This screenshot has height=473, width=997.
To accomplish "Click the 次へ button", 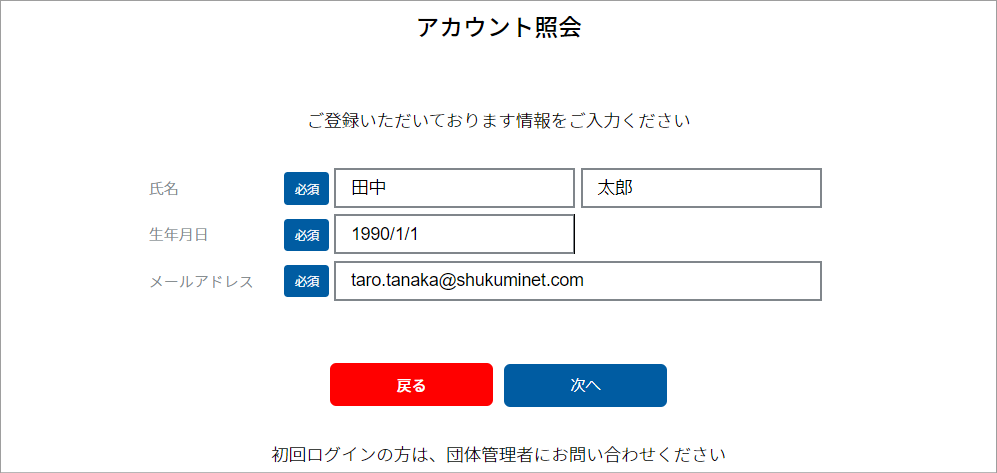I will [585, 385].
